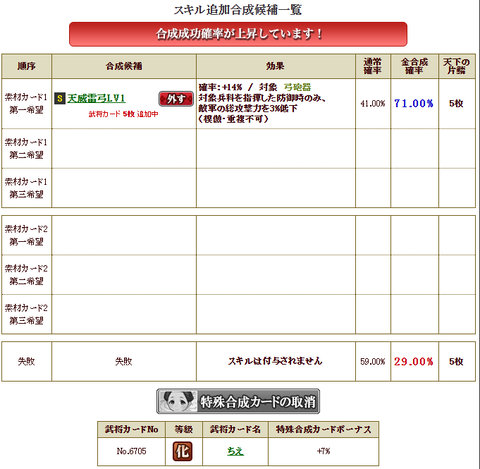Click the 特殊合成カードボーナス header
The height and width of the screenshot is (469, 480).
click(x=323, y=429)
